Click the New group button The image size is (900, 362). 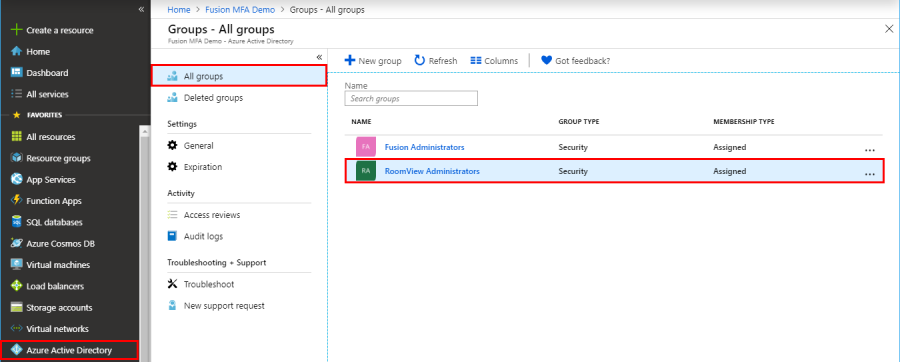point(373,61)
